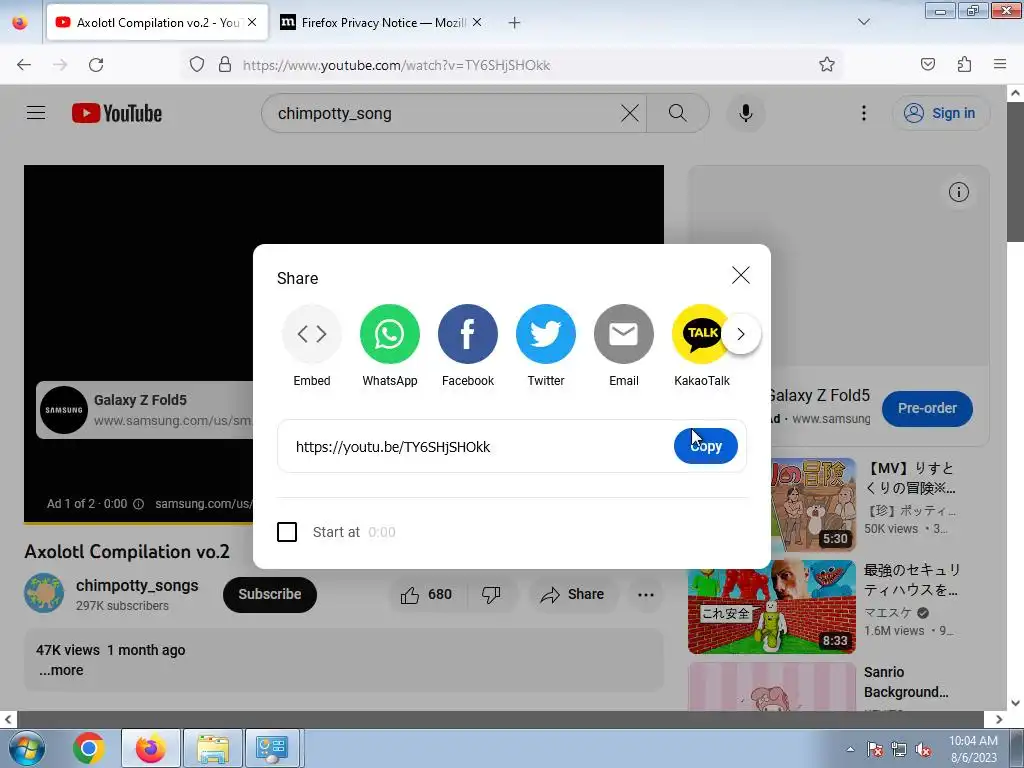Subscribe to chimpotty_songs
The image size is (1024, 768).
(x=270, y=594)
